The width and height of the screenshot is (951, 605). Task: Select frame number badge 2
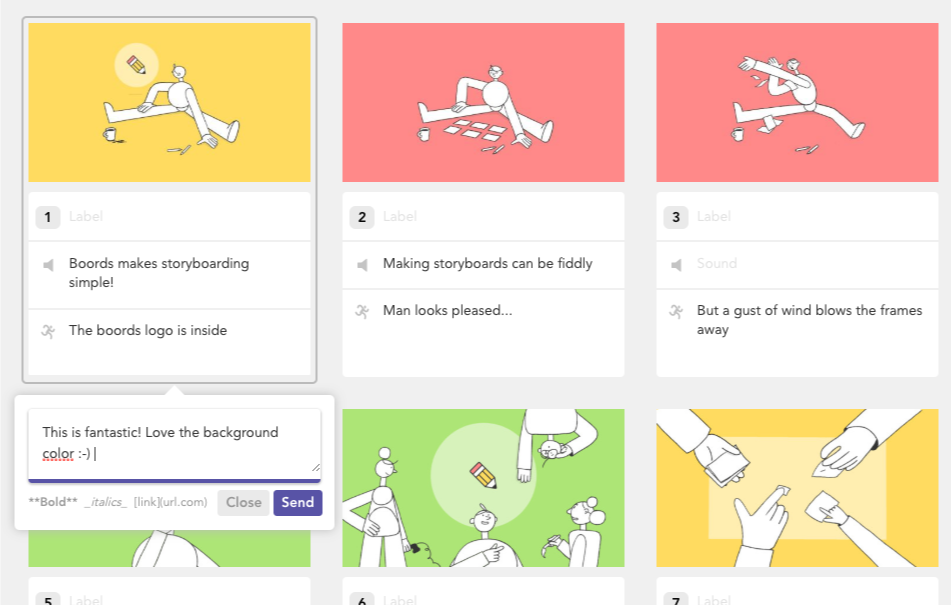(362, 217)
